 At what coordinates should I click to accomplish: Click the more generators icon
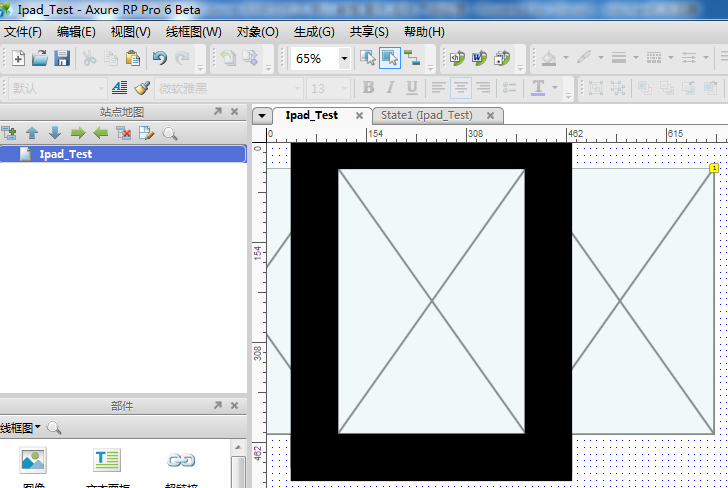(x=502, y=58)
